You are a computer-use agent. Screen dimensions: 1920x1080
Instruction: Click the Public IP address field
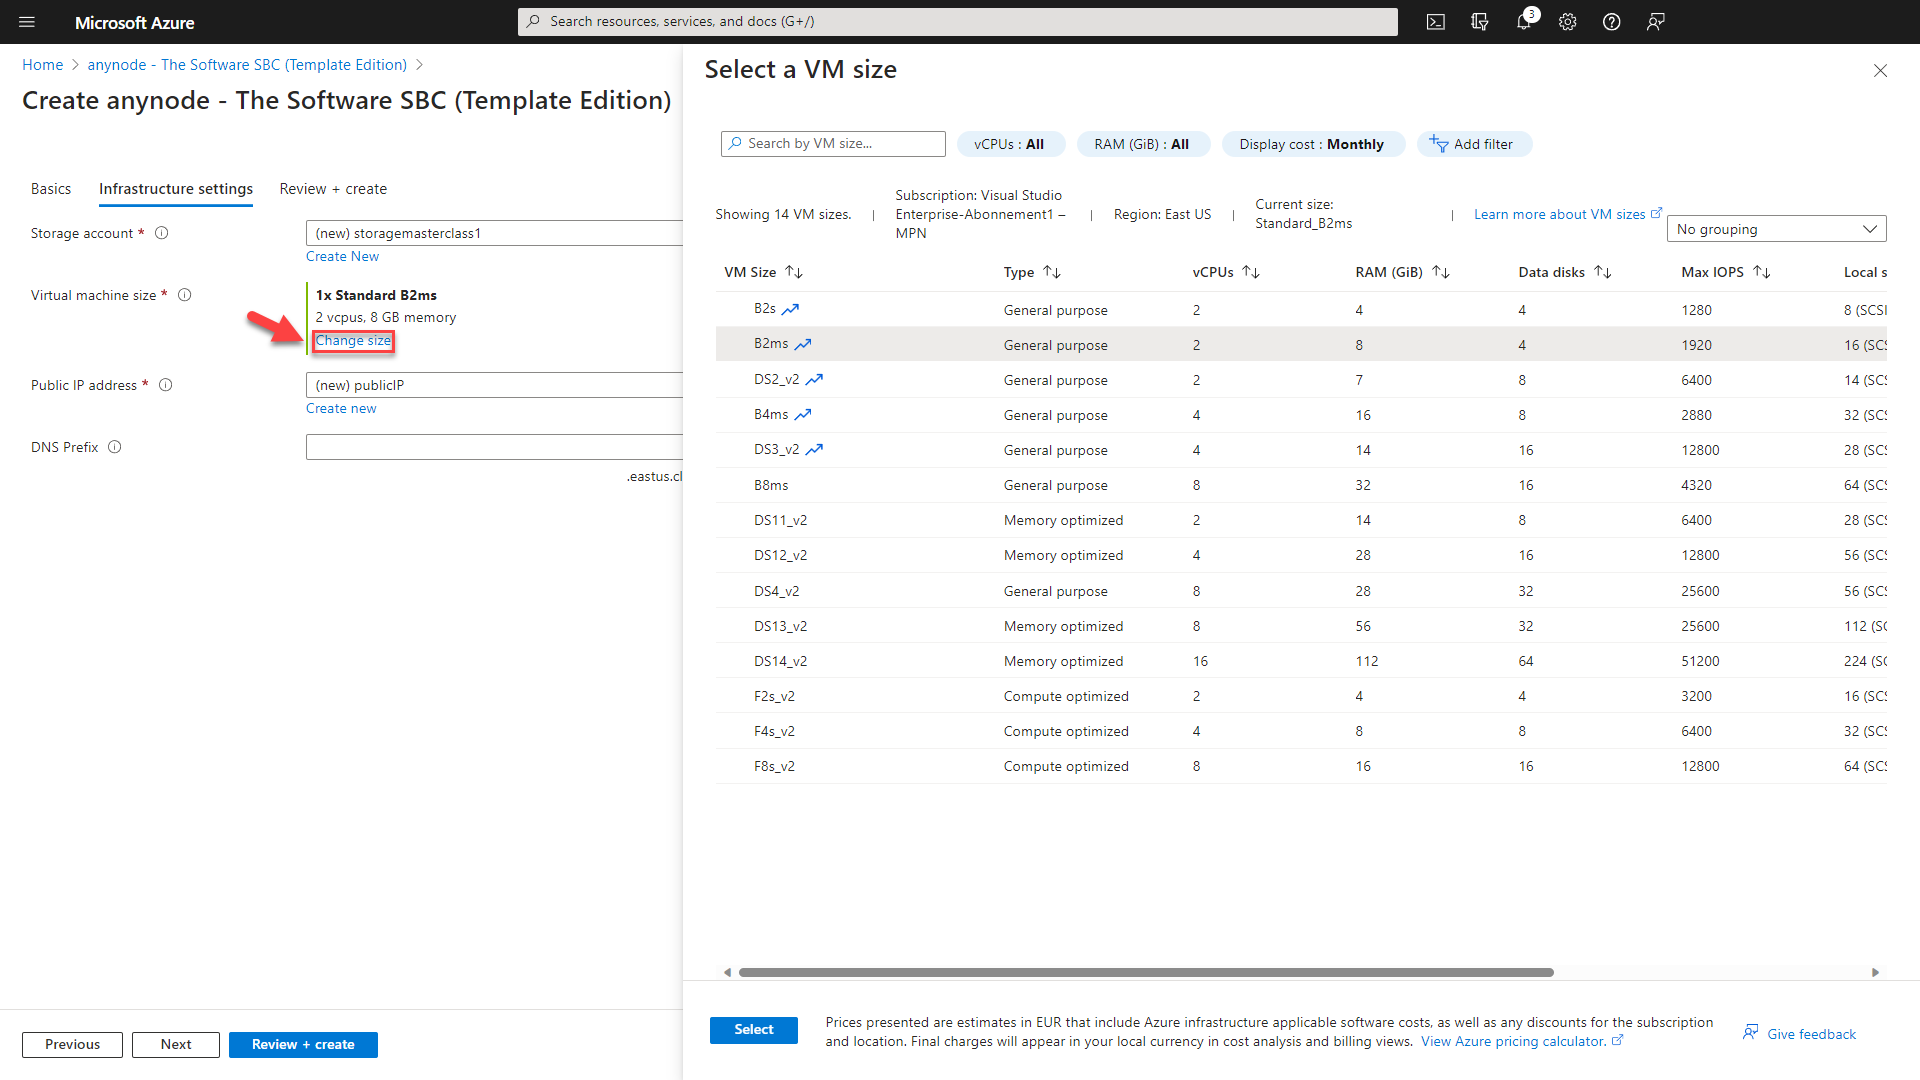click(494, 385)
